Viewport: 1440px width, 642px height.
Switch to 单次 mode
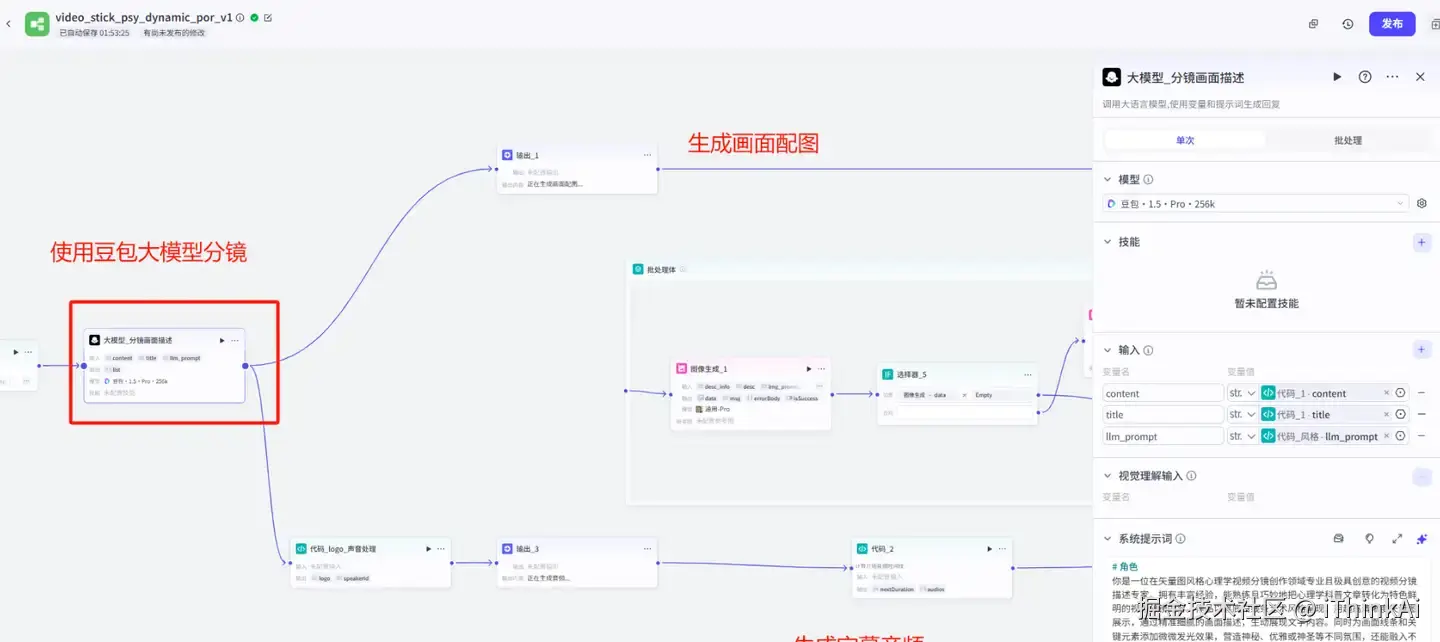coord(1185,140)
